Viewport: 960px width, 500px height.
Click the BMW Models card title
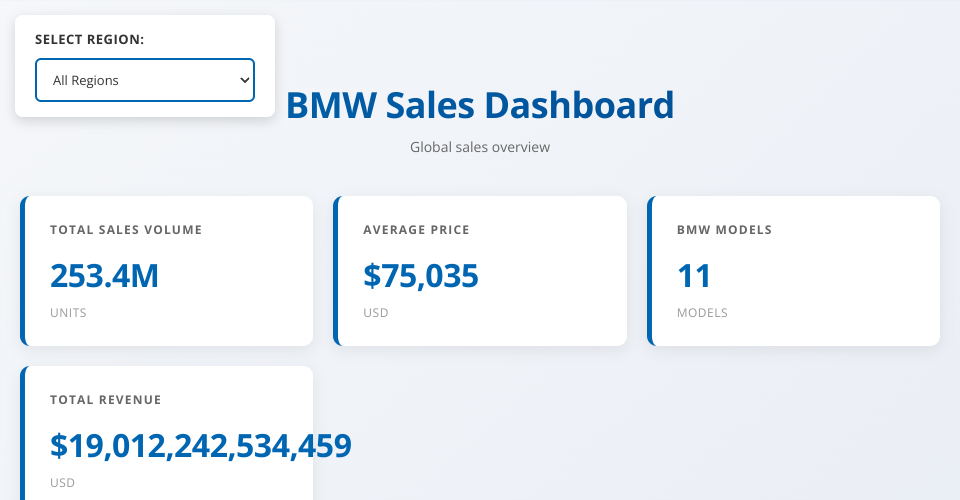pos(724,230)
